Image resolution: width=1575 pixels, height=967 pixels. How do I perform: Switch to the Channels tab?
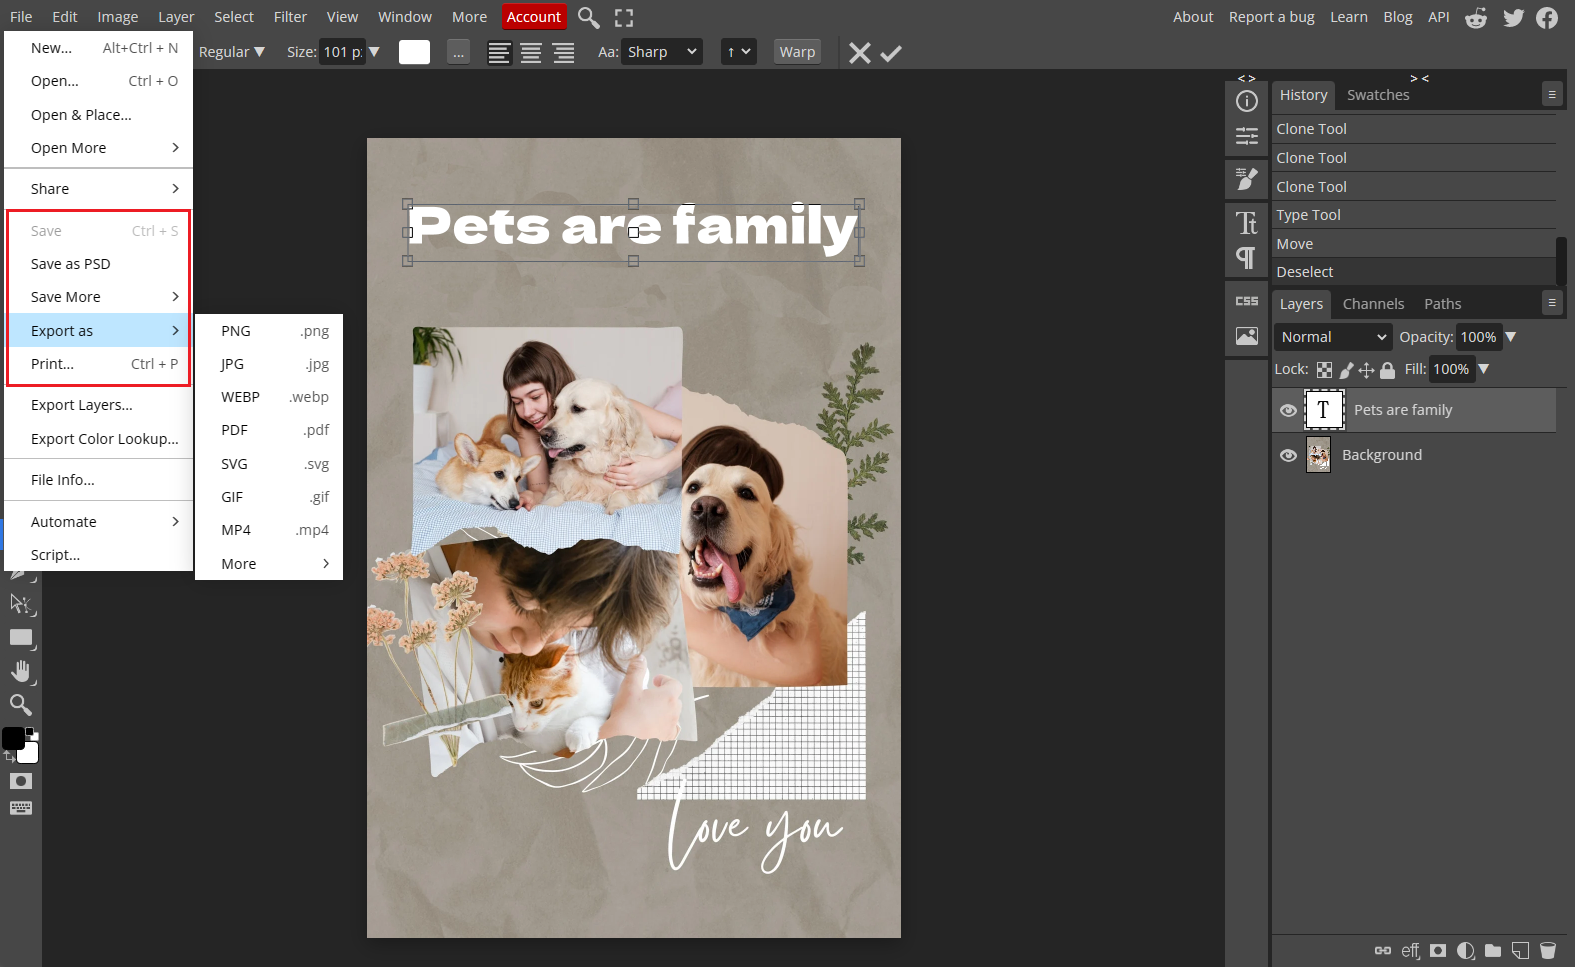coord(1372,304)
